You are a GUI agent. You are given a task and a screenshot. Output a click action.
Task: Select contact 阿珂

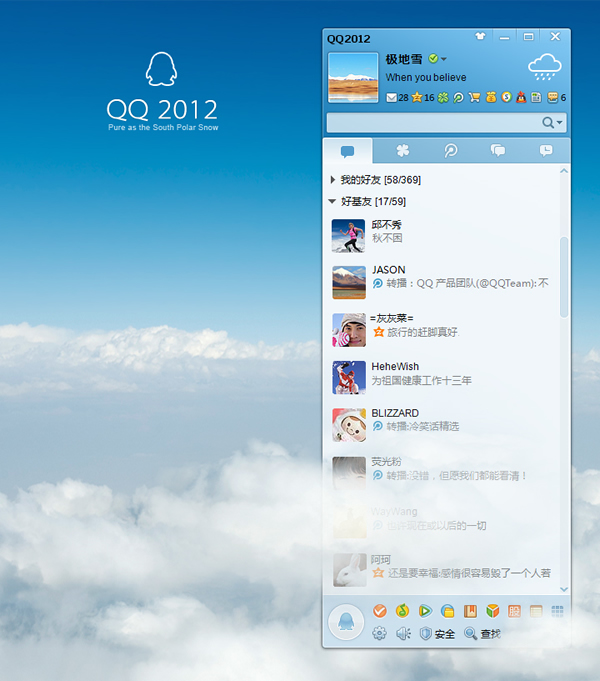(442, 569)
